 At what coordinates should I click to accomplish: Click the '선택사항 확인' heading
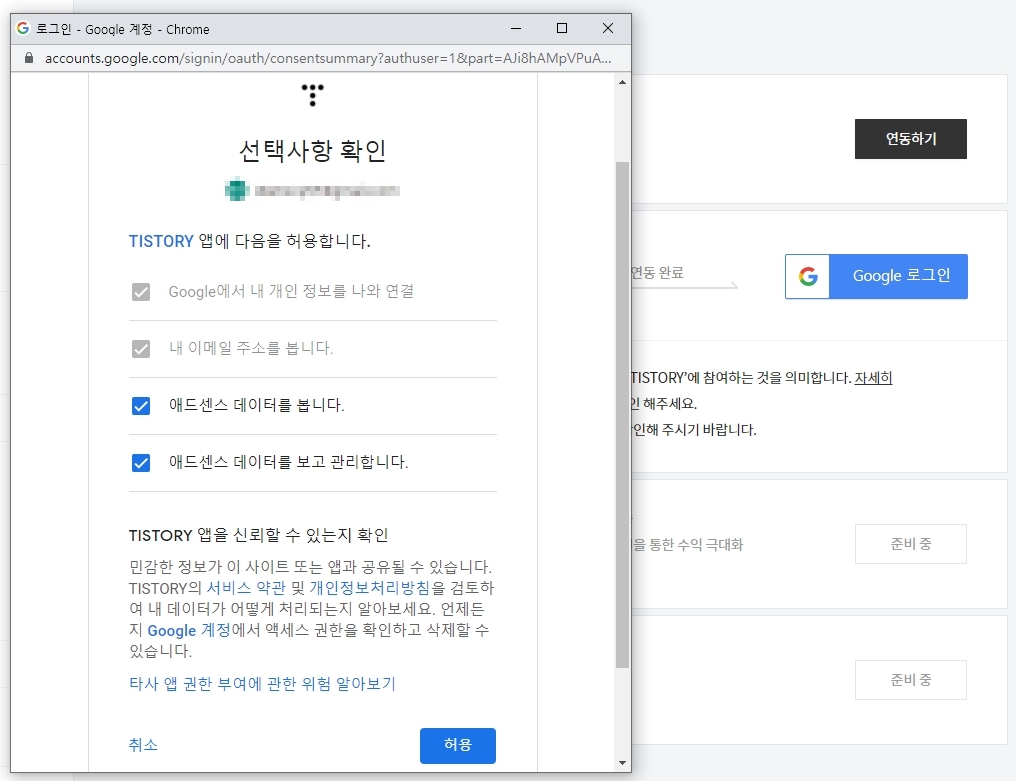(312, 151)
